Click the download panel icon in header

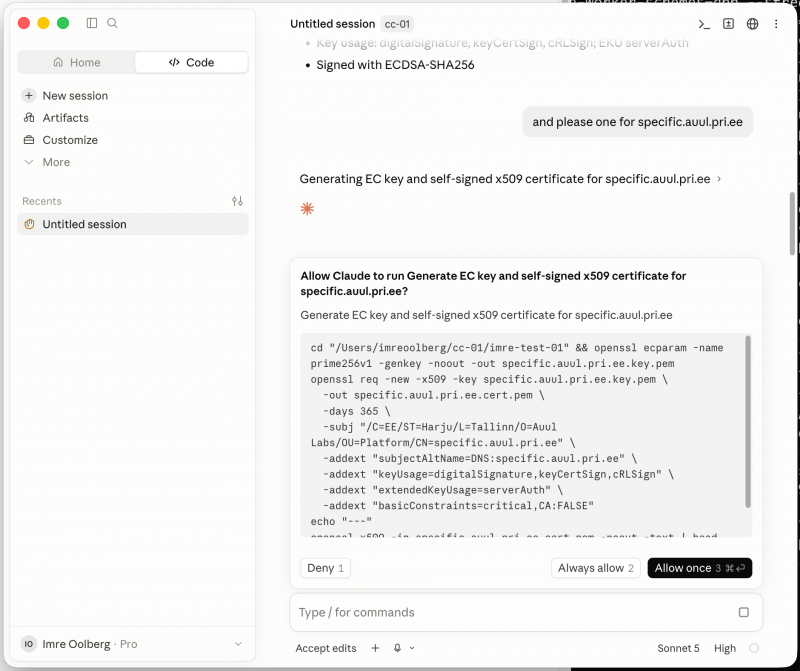(729, 24)
